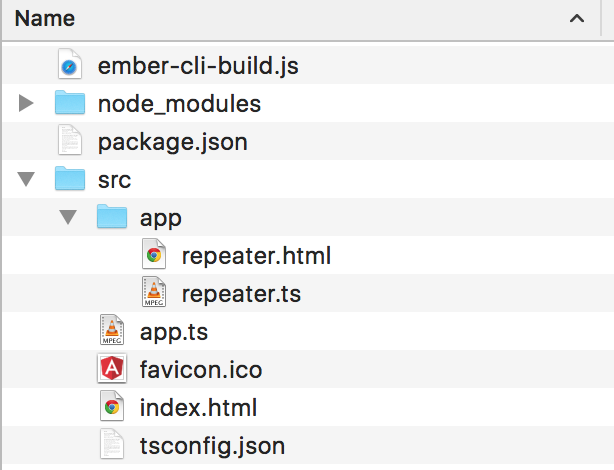Click the Angular icon beside favicon.ico
The image size is (614, 470).
point(111,369)
